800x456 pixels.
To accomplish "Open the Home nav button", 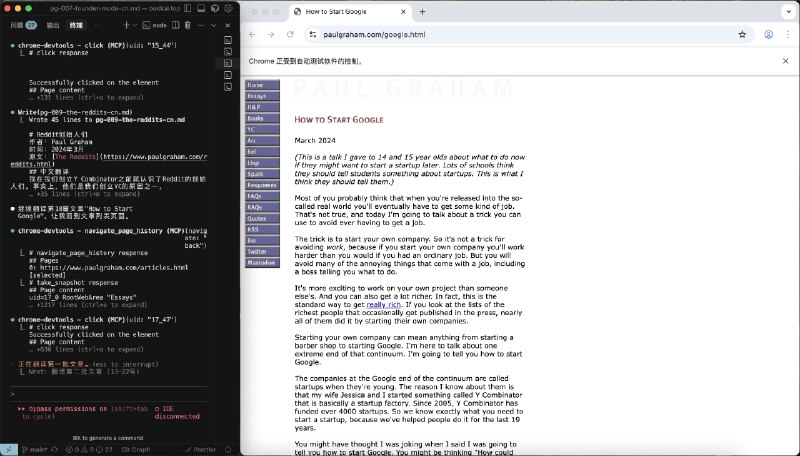I will (262, 85).
